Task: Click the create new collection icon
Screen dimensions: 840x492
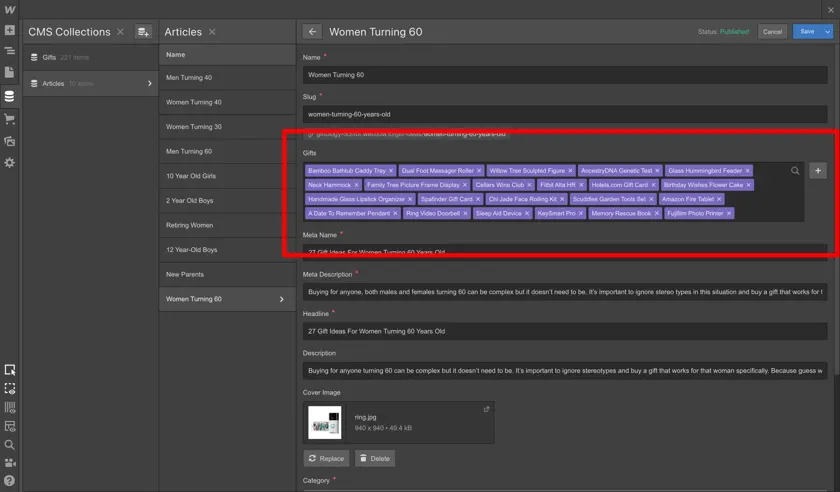Action: (143, 32)
